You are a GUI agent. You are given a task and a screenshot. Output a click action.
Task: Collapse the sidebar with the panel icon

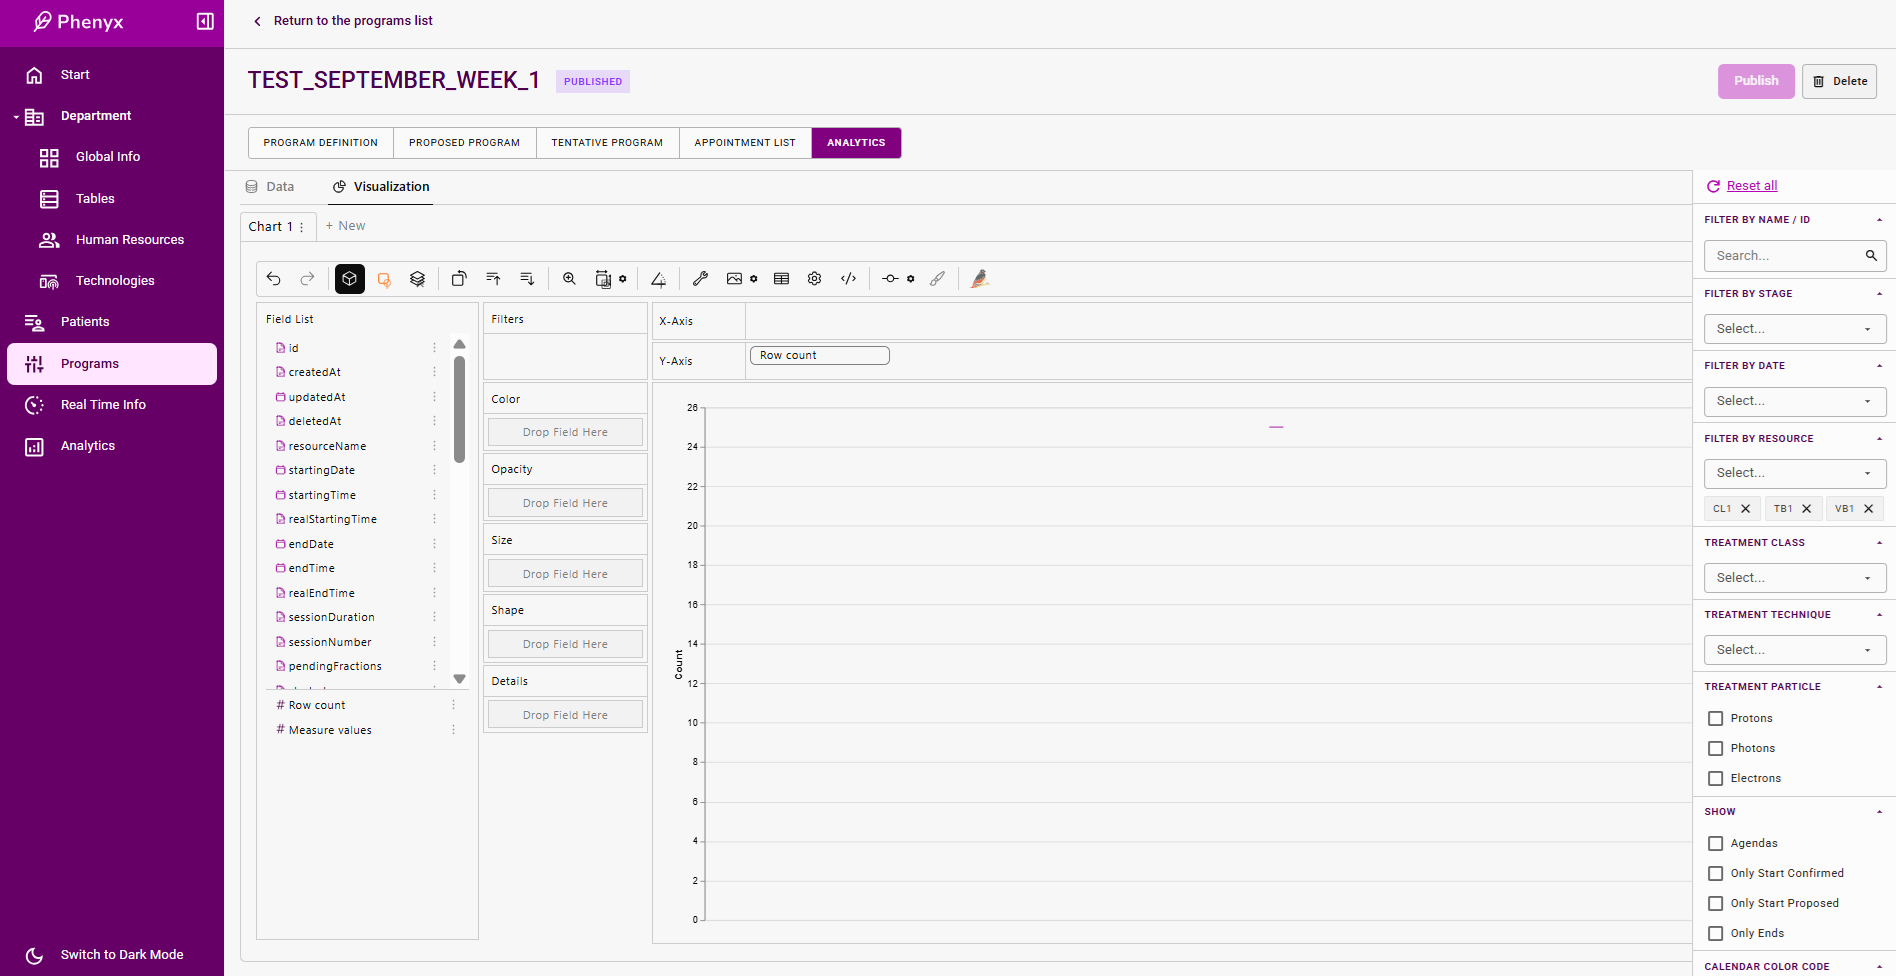(x=205, y=21)
